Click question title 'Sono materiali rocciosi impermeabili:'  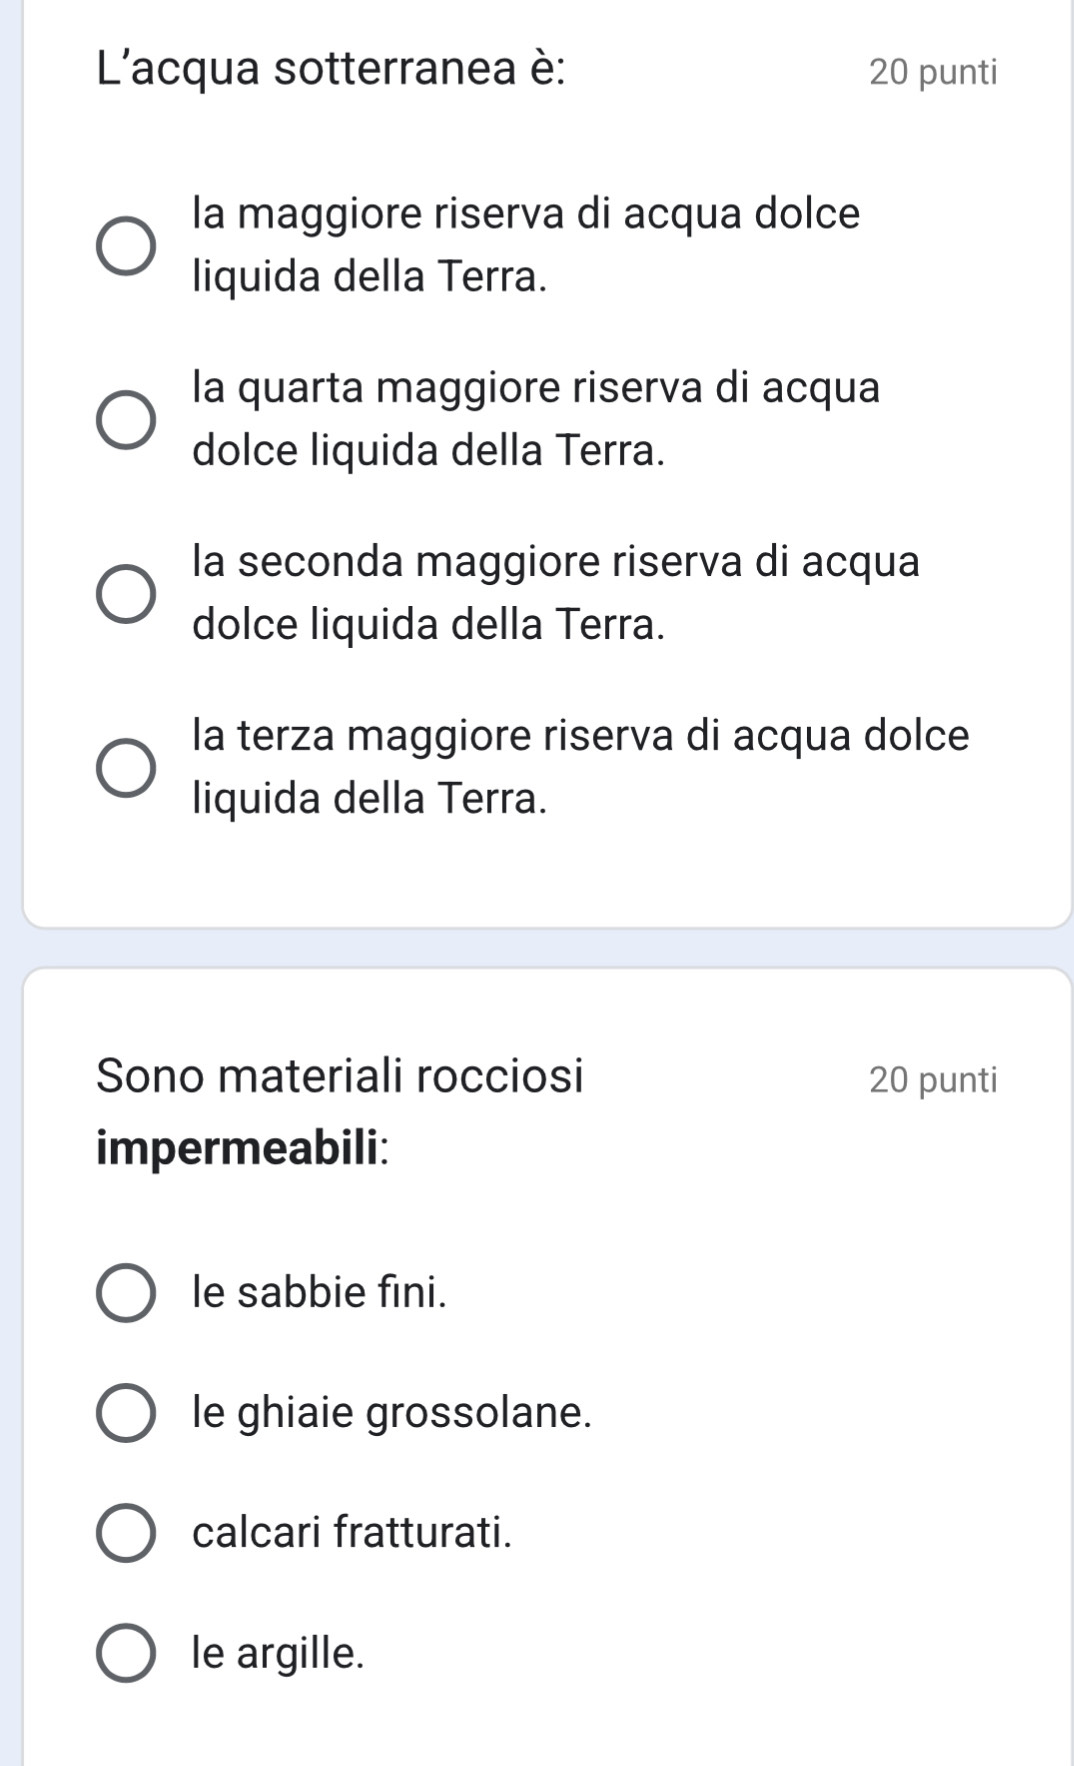tap(340, 1076)
